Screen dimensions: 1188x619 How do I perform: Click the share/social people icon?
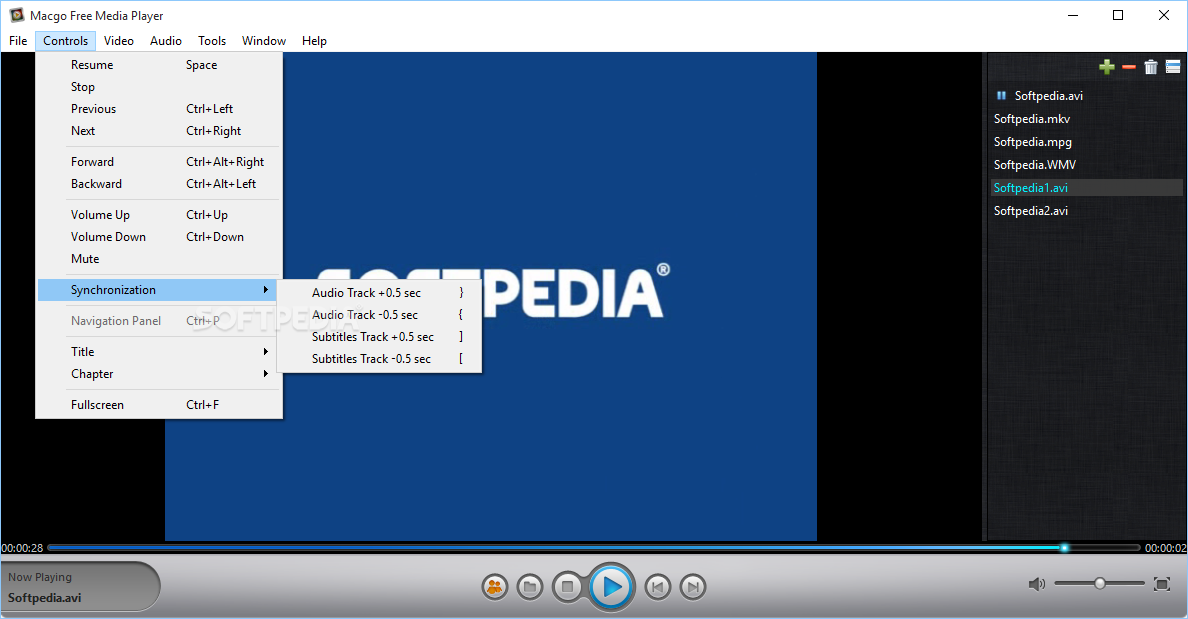point(495,586)
